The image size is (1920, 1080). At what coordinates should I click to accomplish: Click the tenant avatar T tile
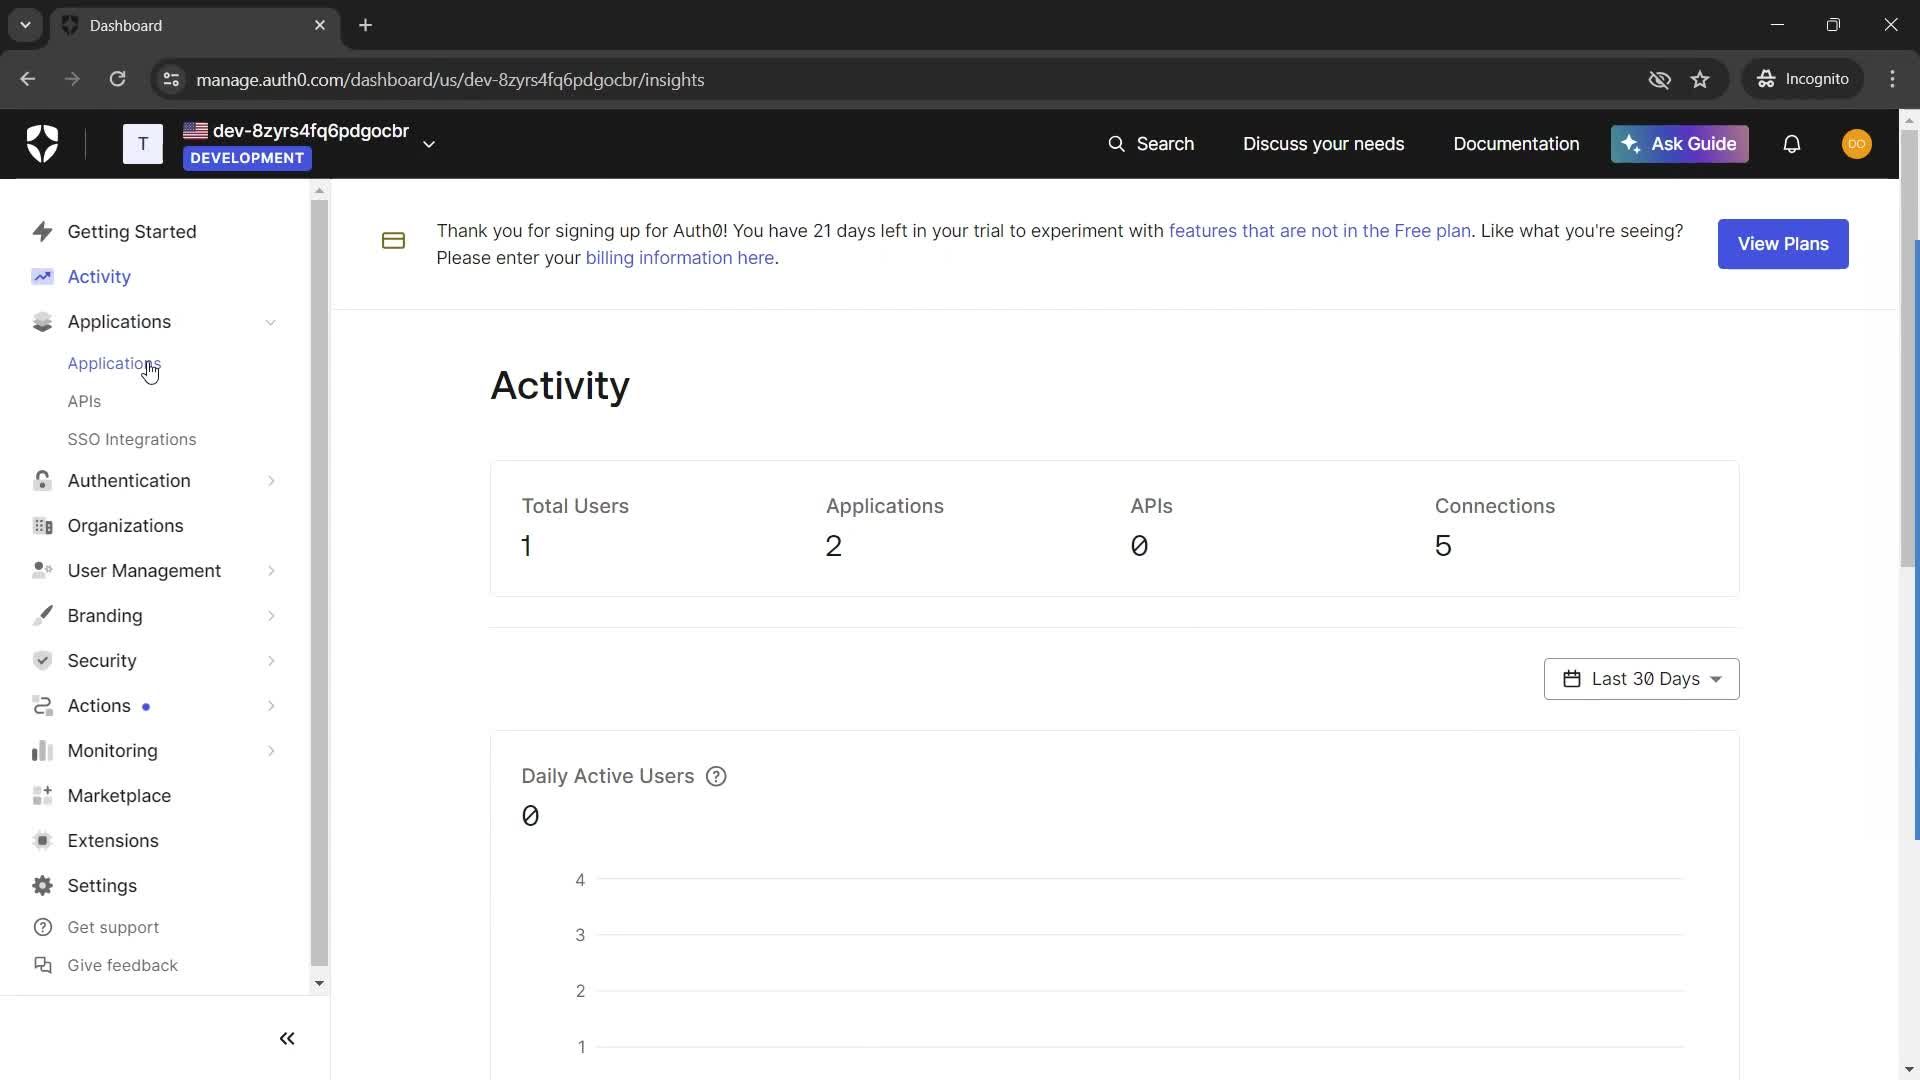[x=142, y=144]
